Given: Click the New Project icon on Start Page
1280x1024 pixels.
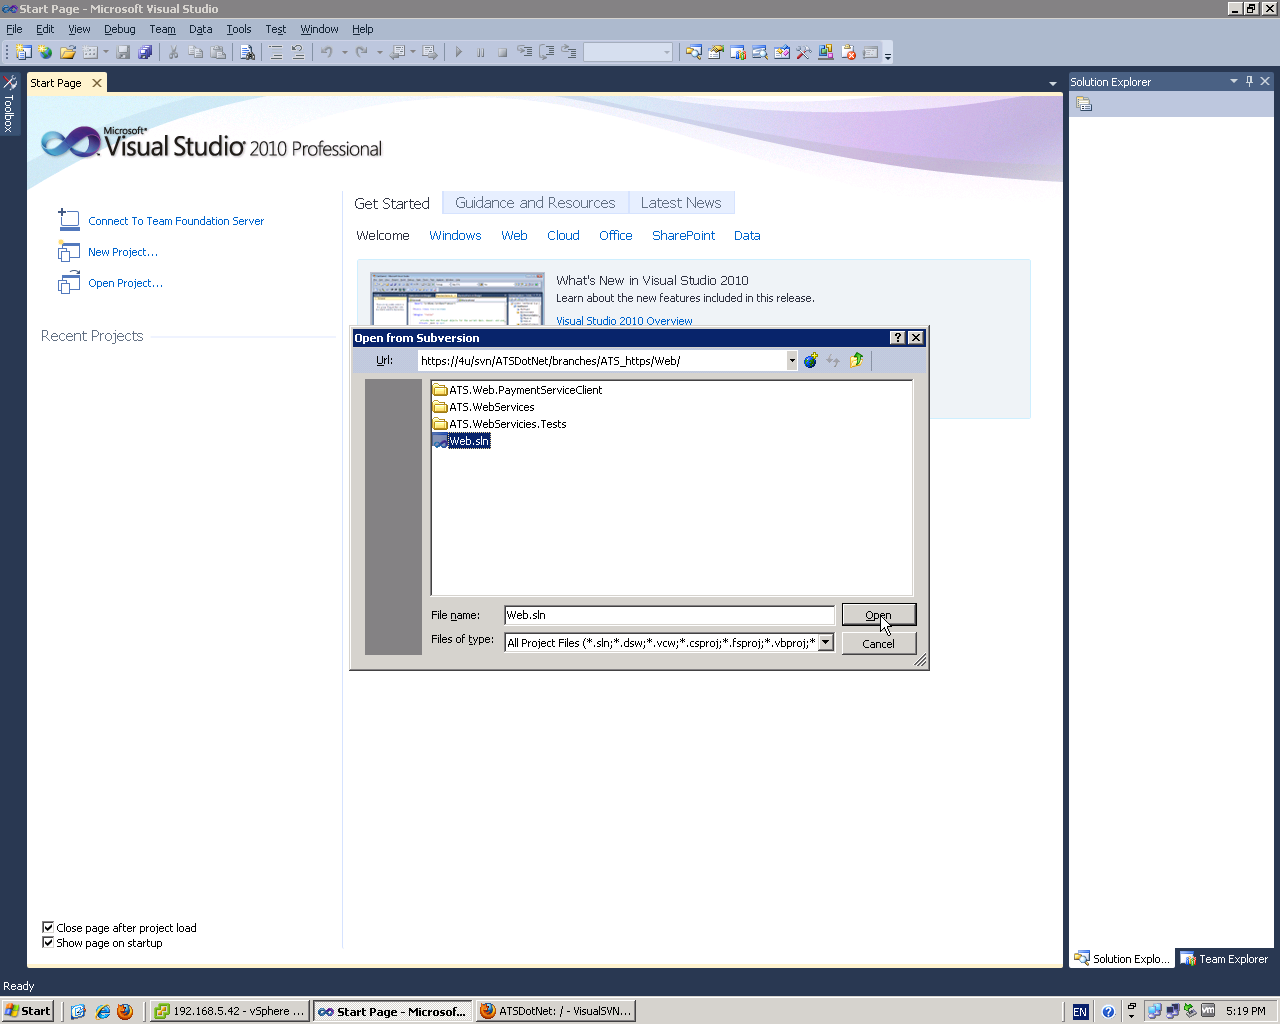Looking at the screenshot, I should click(x=69, y=251).
